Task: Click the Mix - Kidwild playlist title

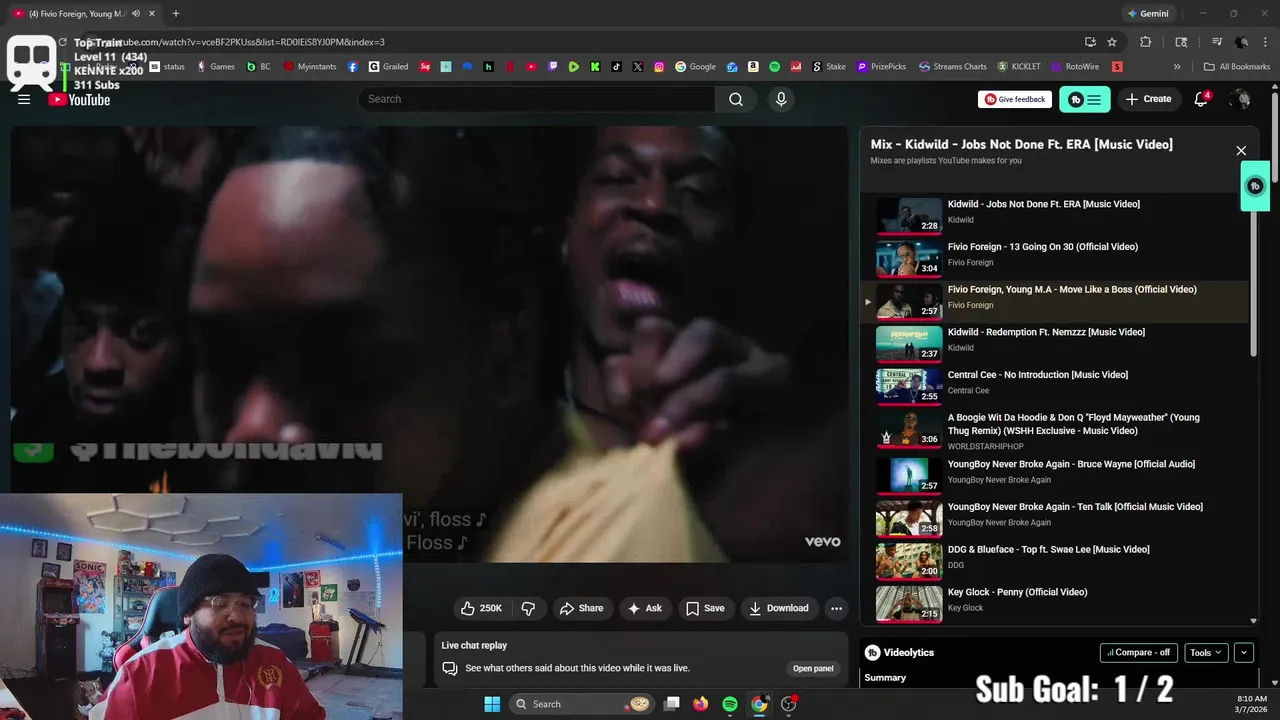Action: pos(1021,144)
